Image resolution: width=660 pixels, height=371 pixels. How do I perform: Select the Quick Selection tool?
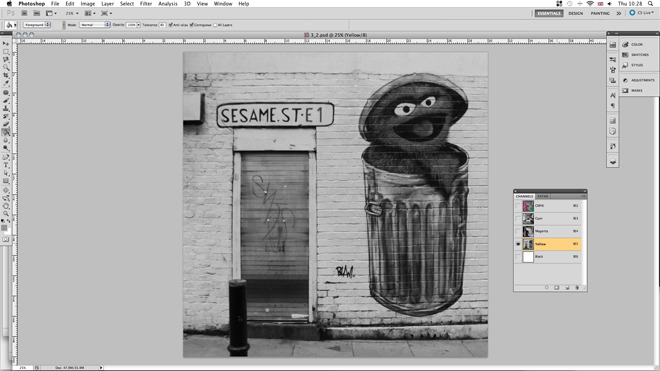tap(6, 67)
